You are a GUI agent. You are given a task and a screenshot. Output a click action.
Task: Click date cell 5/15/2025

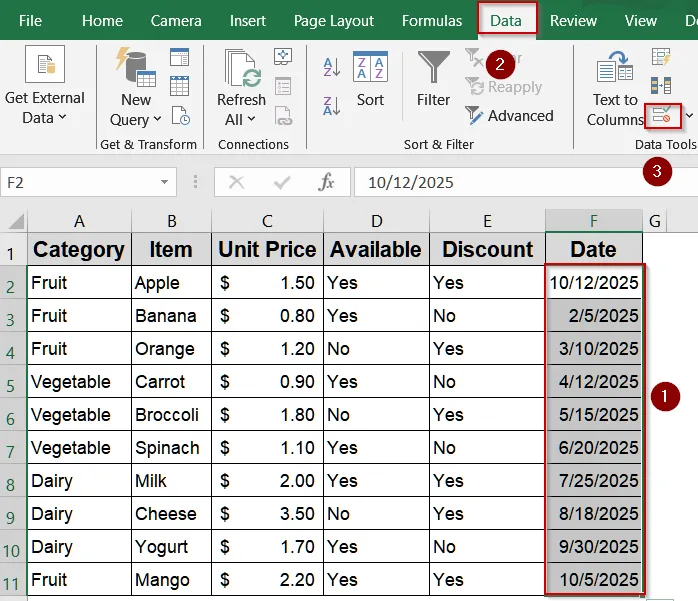pos(594,414)
